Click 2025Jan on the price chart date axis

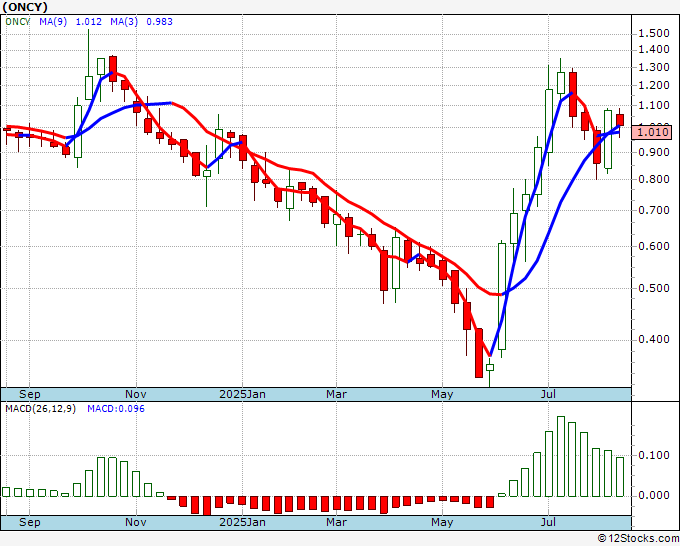point(242,394)
